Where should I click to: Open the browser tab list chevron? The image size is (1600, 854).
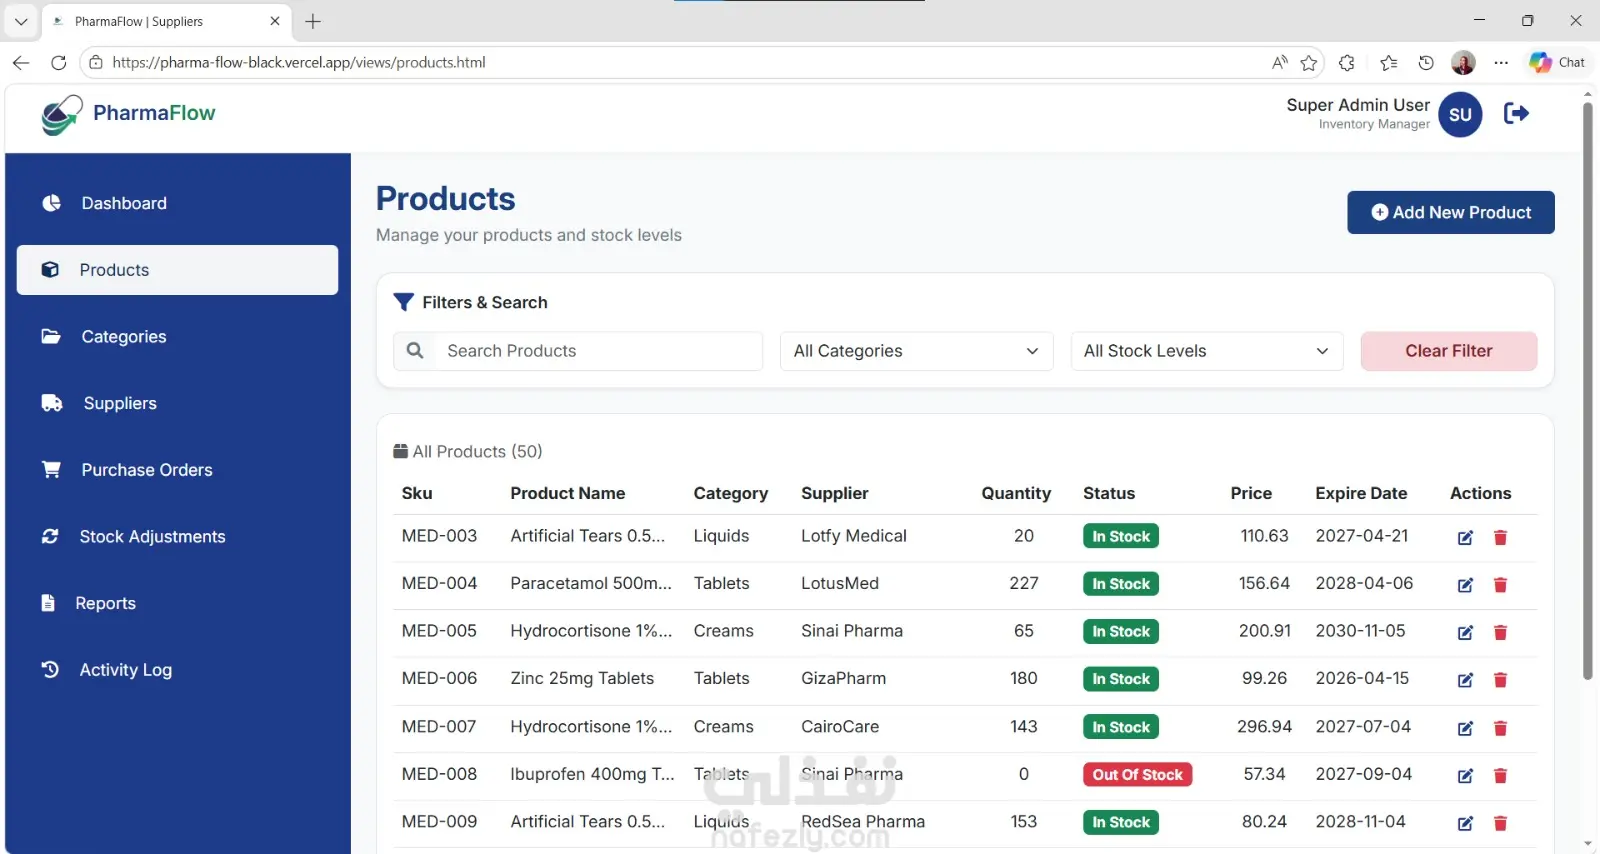(21, 21)
